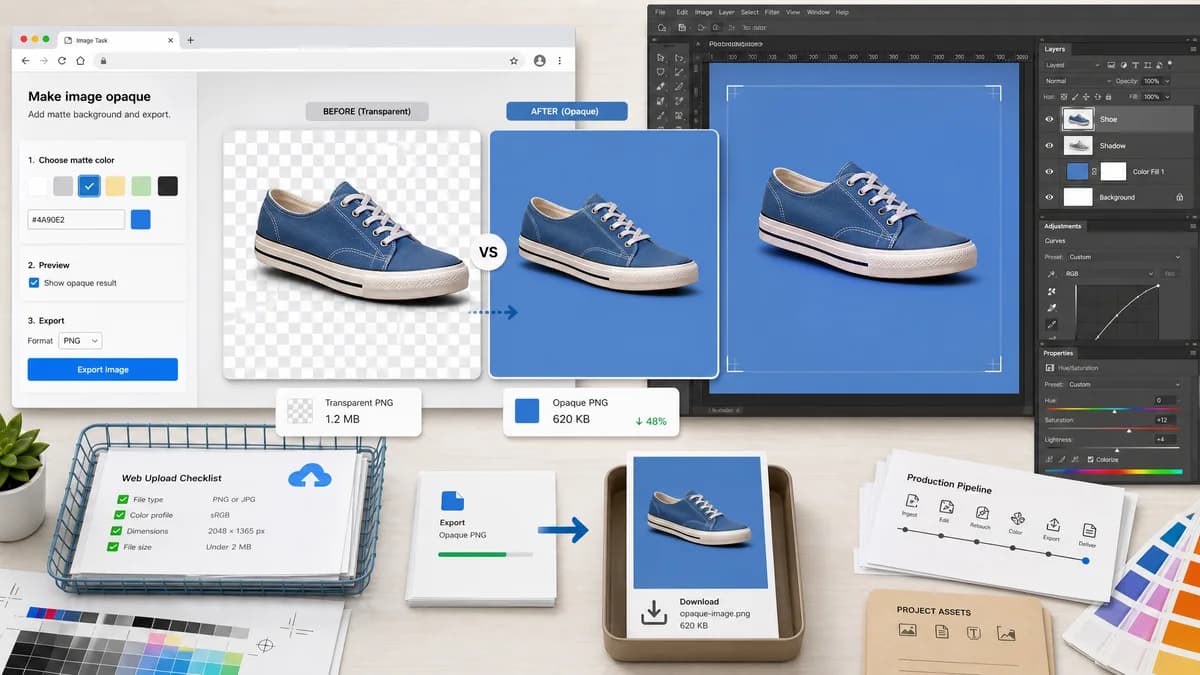Click the transparent shoe preview image
The image size is (1200, 675).
[x=352, y=254]
